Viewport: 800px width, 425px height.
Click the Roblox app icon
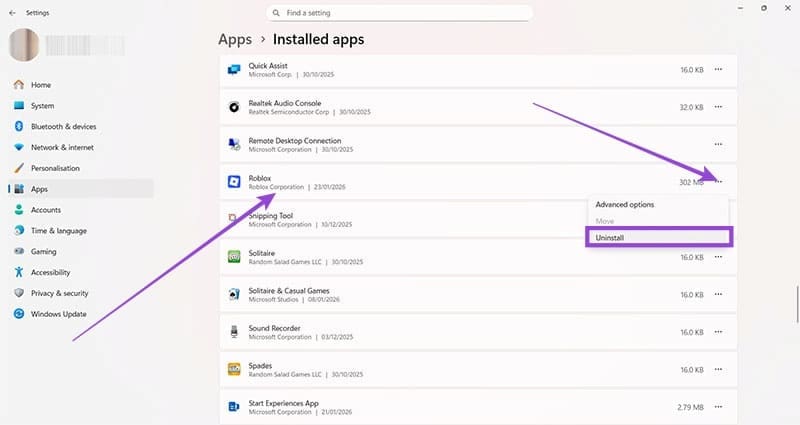click(233, 182)
